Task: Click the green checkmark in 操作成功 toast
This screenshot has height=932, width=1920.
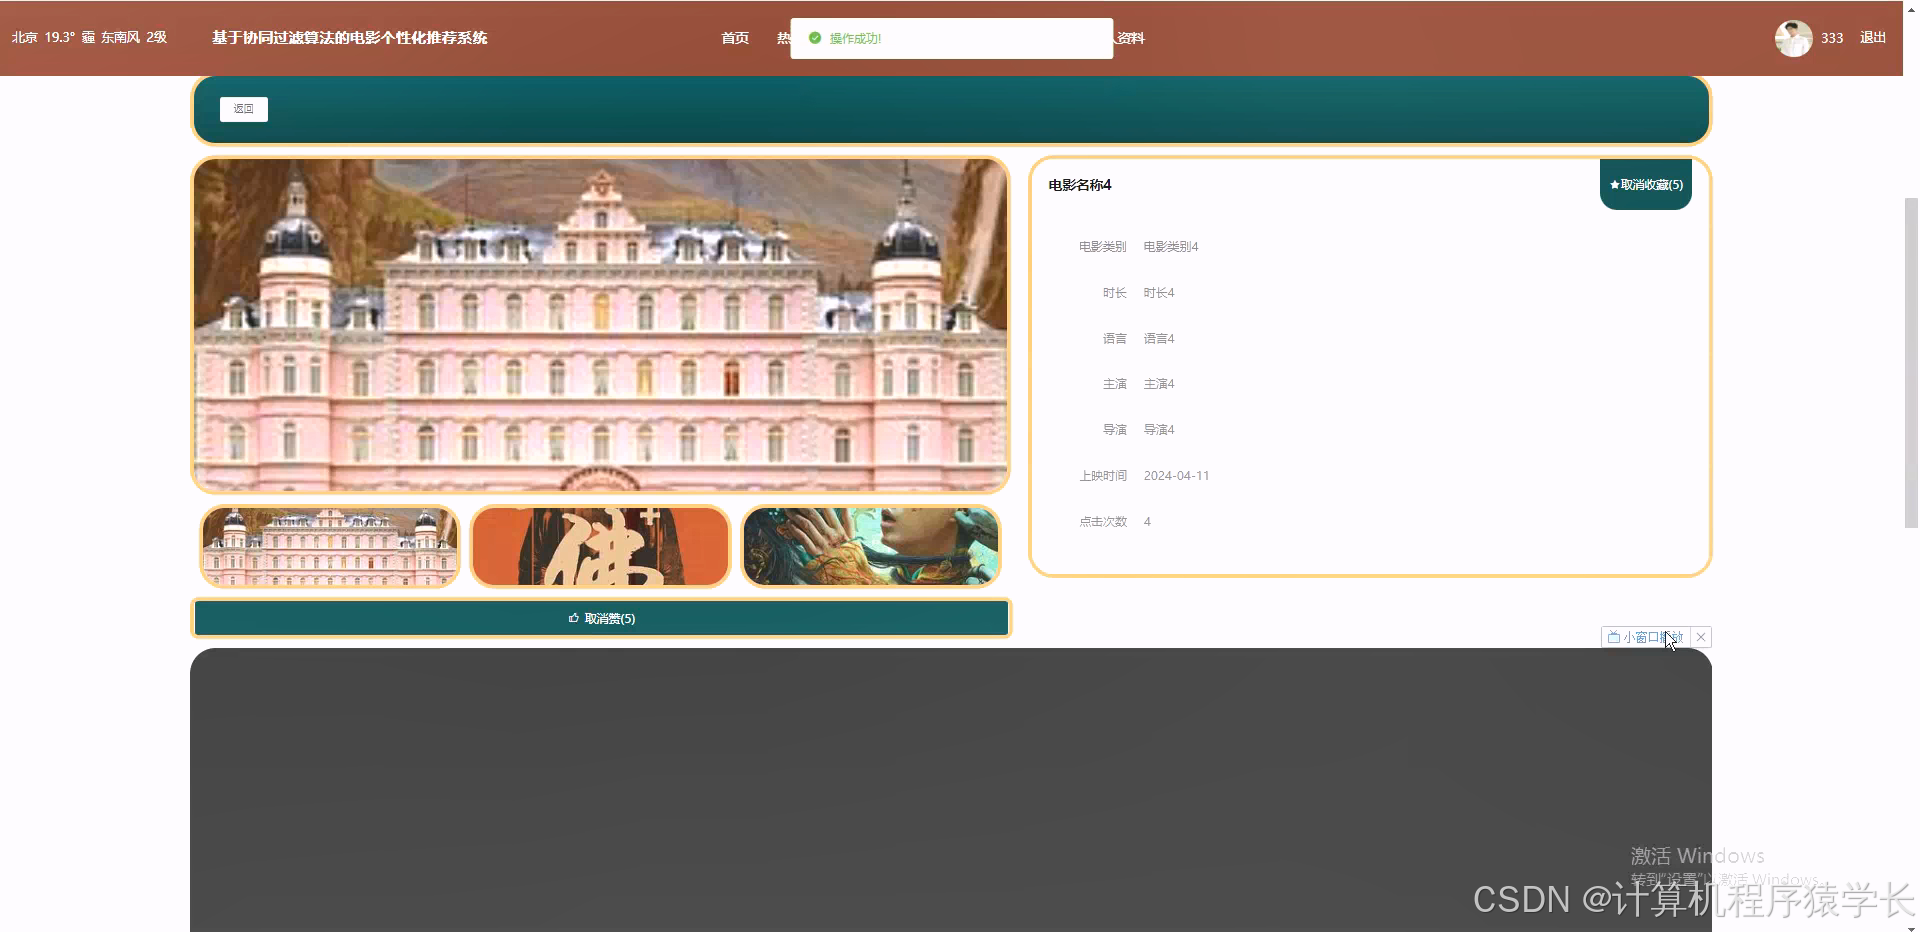Action: (815, 38)
